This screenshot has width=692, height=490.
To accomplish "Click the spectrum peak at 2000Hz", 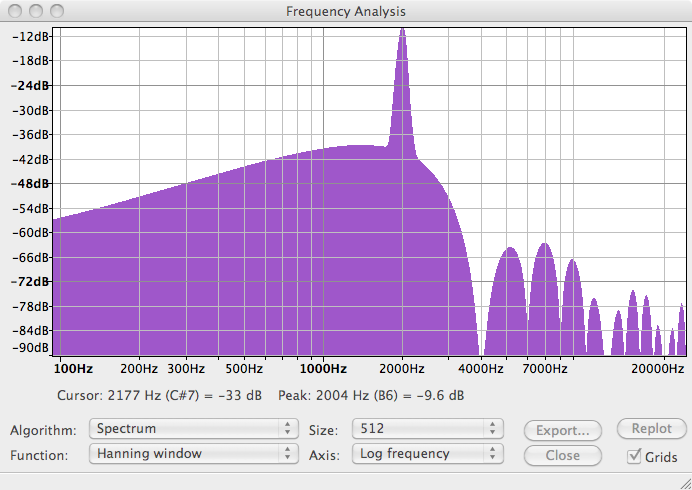I will click(x=402, y=30).
